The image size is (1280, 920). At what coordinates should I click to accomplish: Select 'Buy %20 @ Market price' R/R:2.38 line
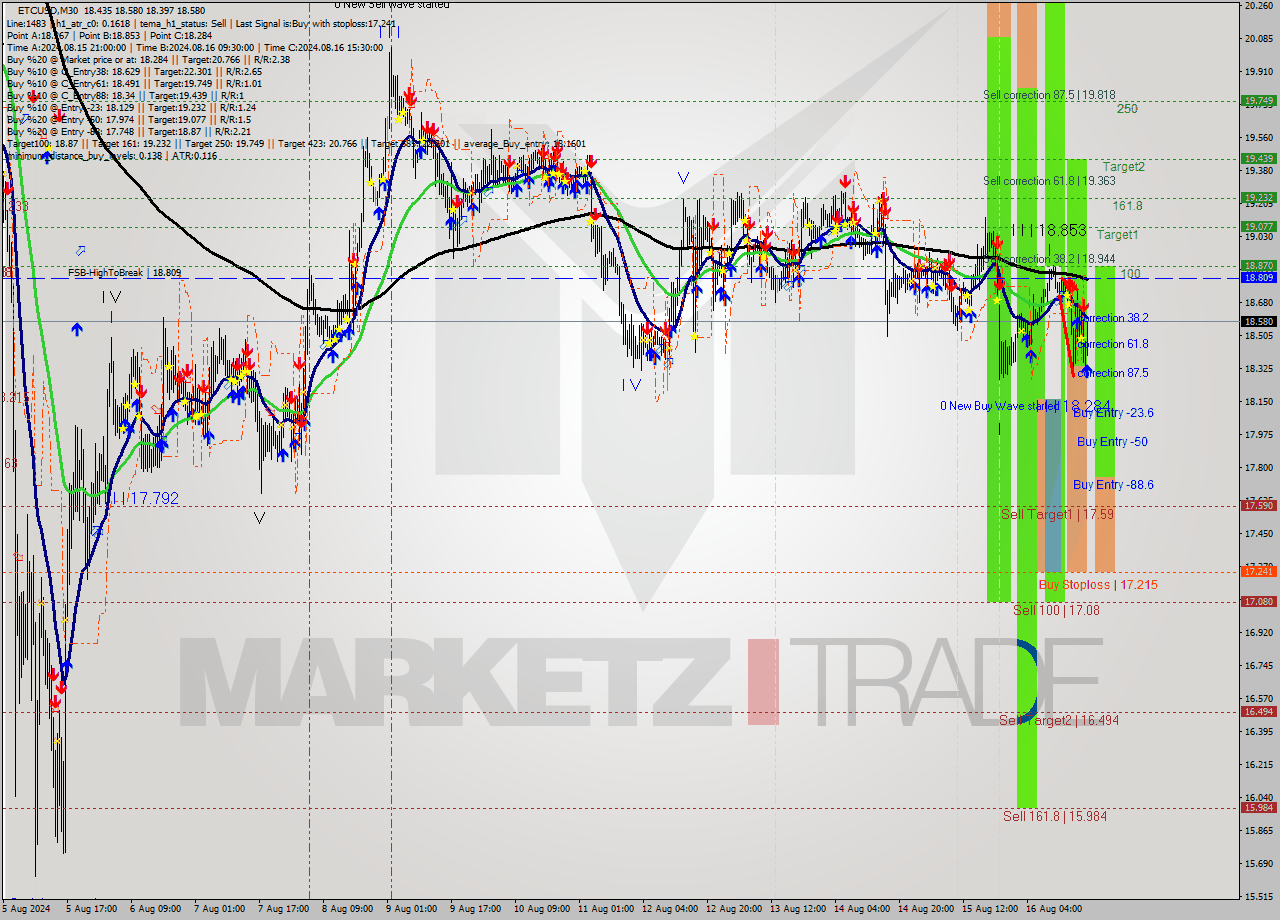(148, 59)
